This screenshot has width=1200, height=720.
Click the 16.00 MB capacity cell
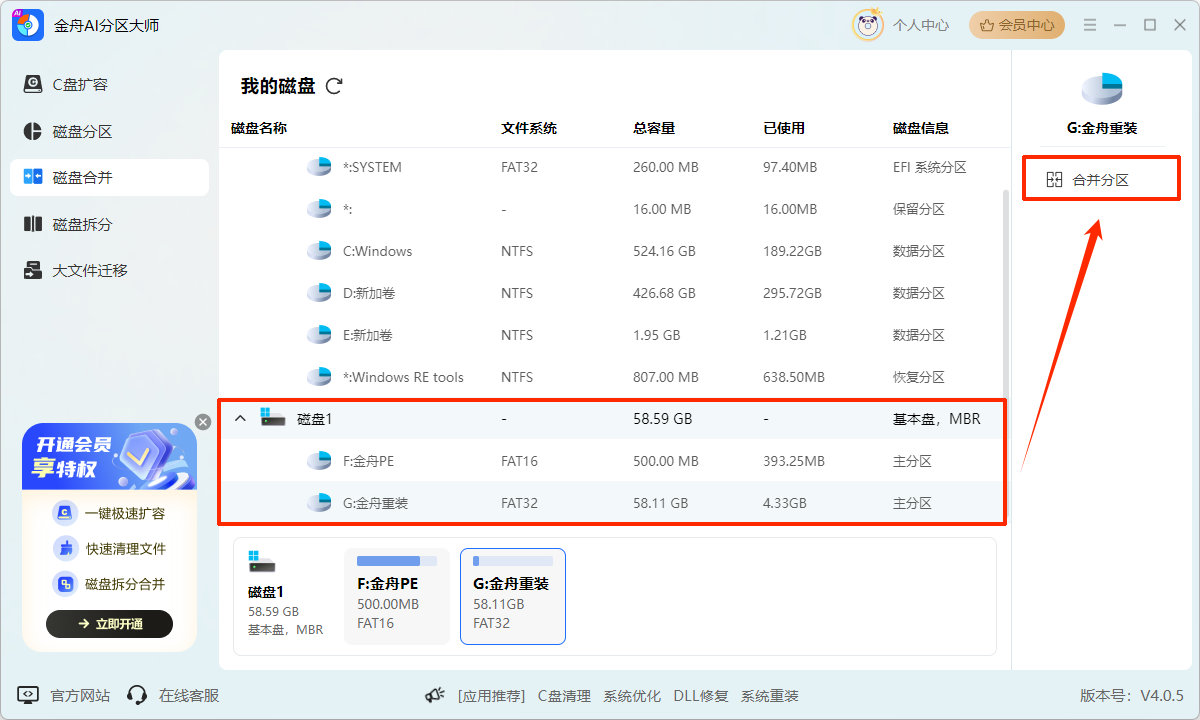(662, 209)
